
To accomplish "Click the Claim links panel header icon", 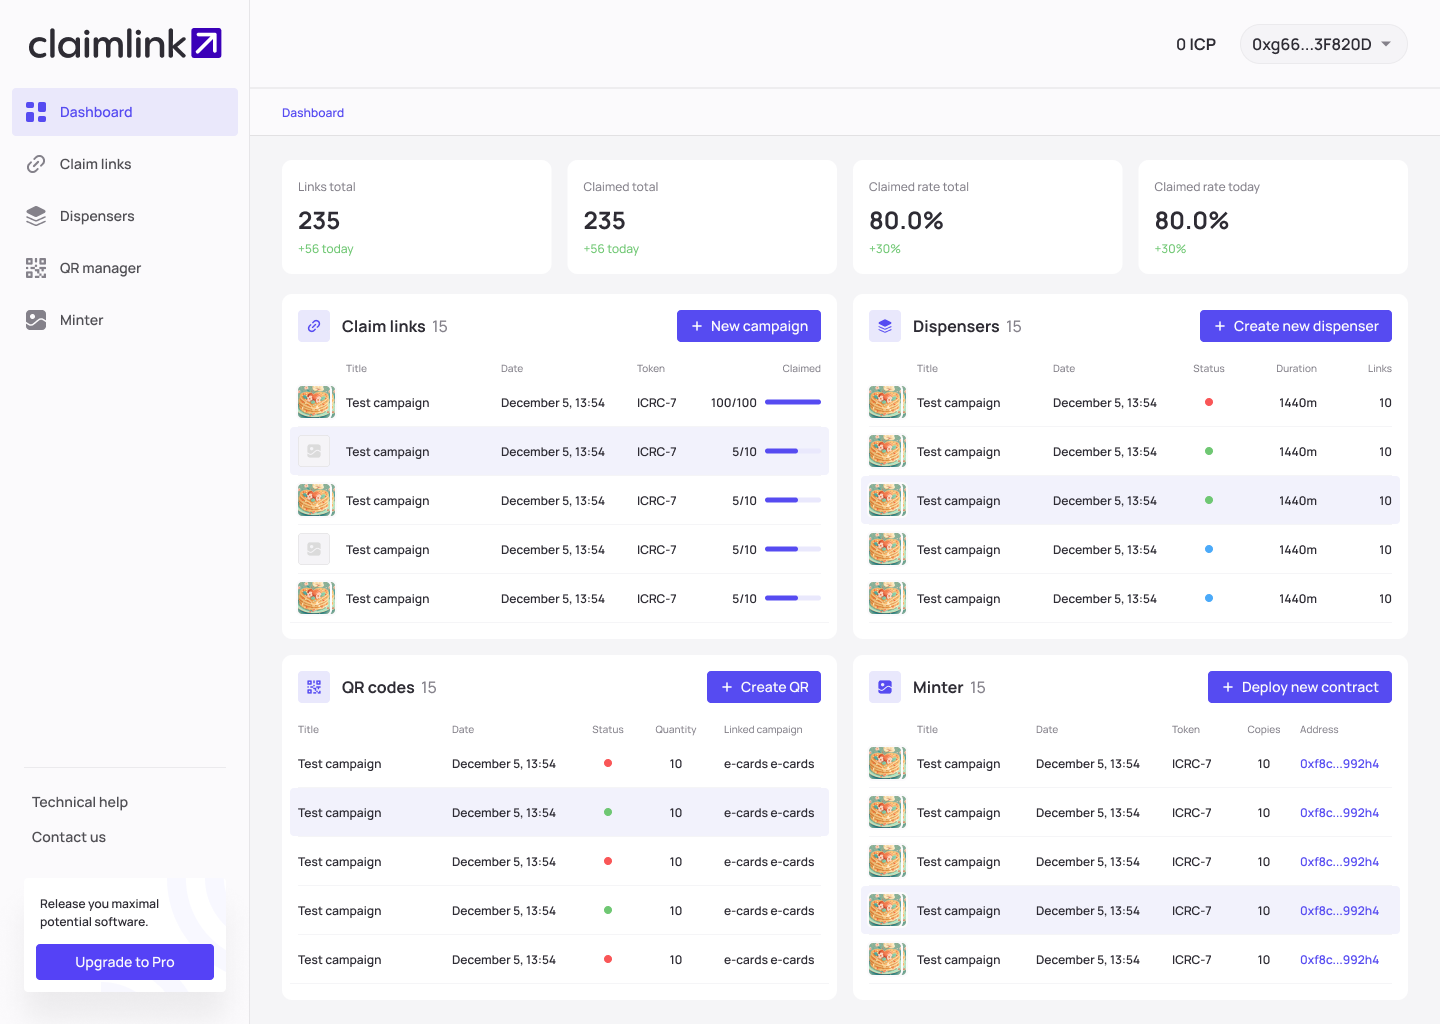I will click(314, 326).
